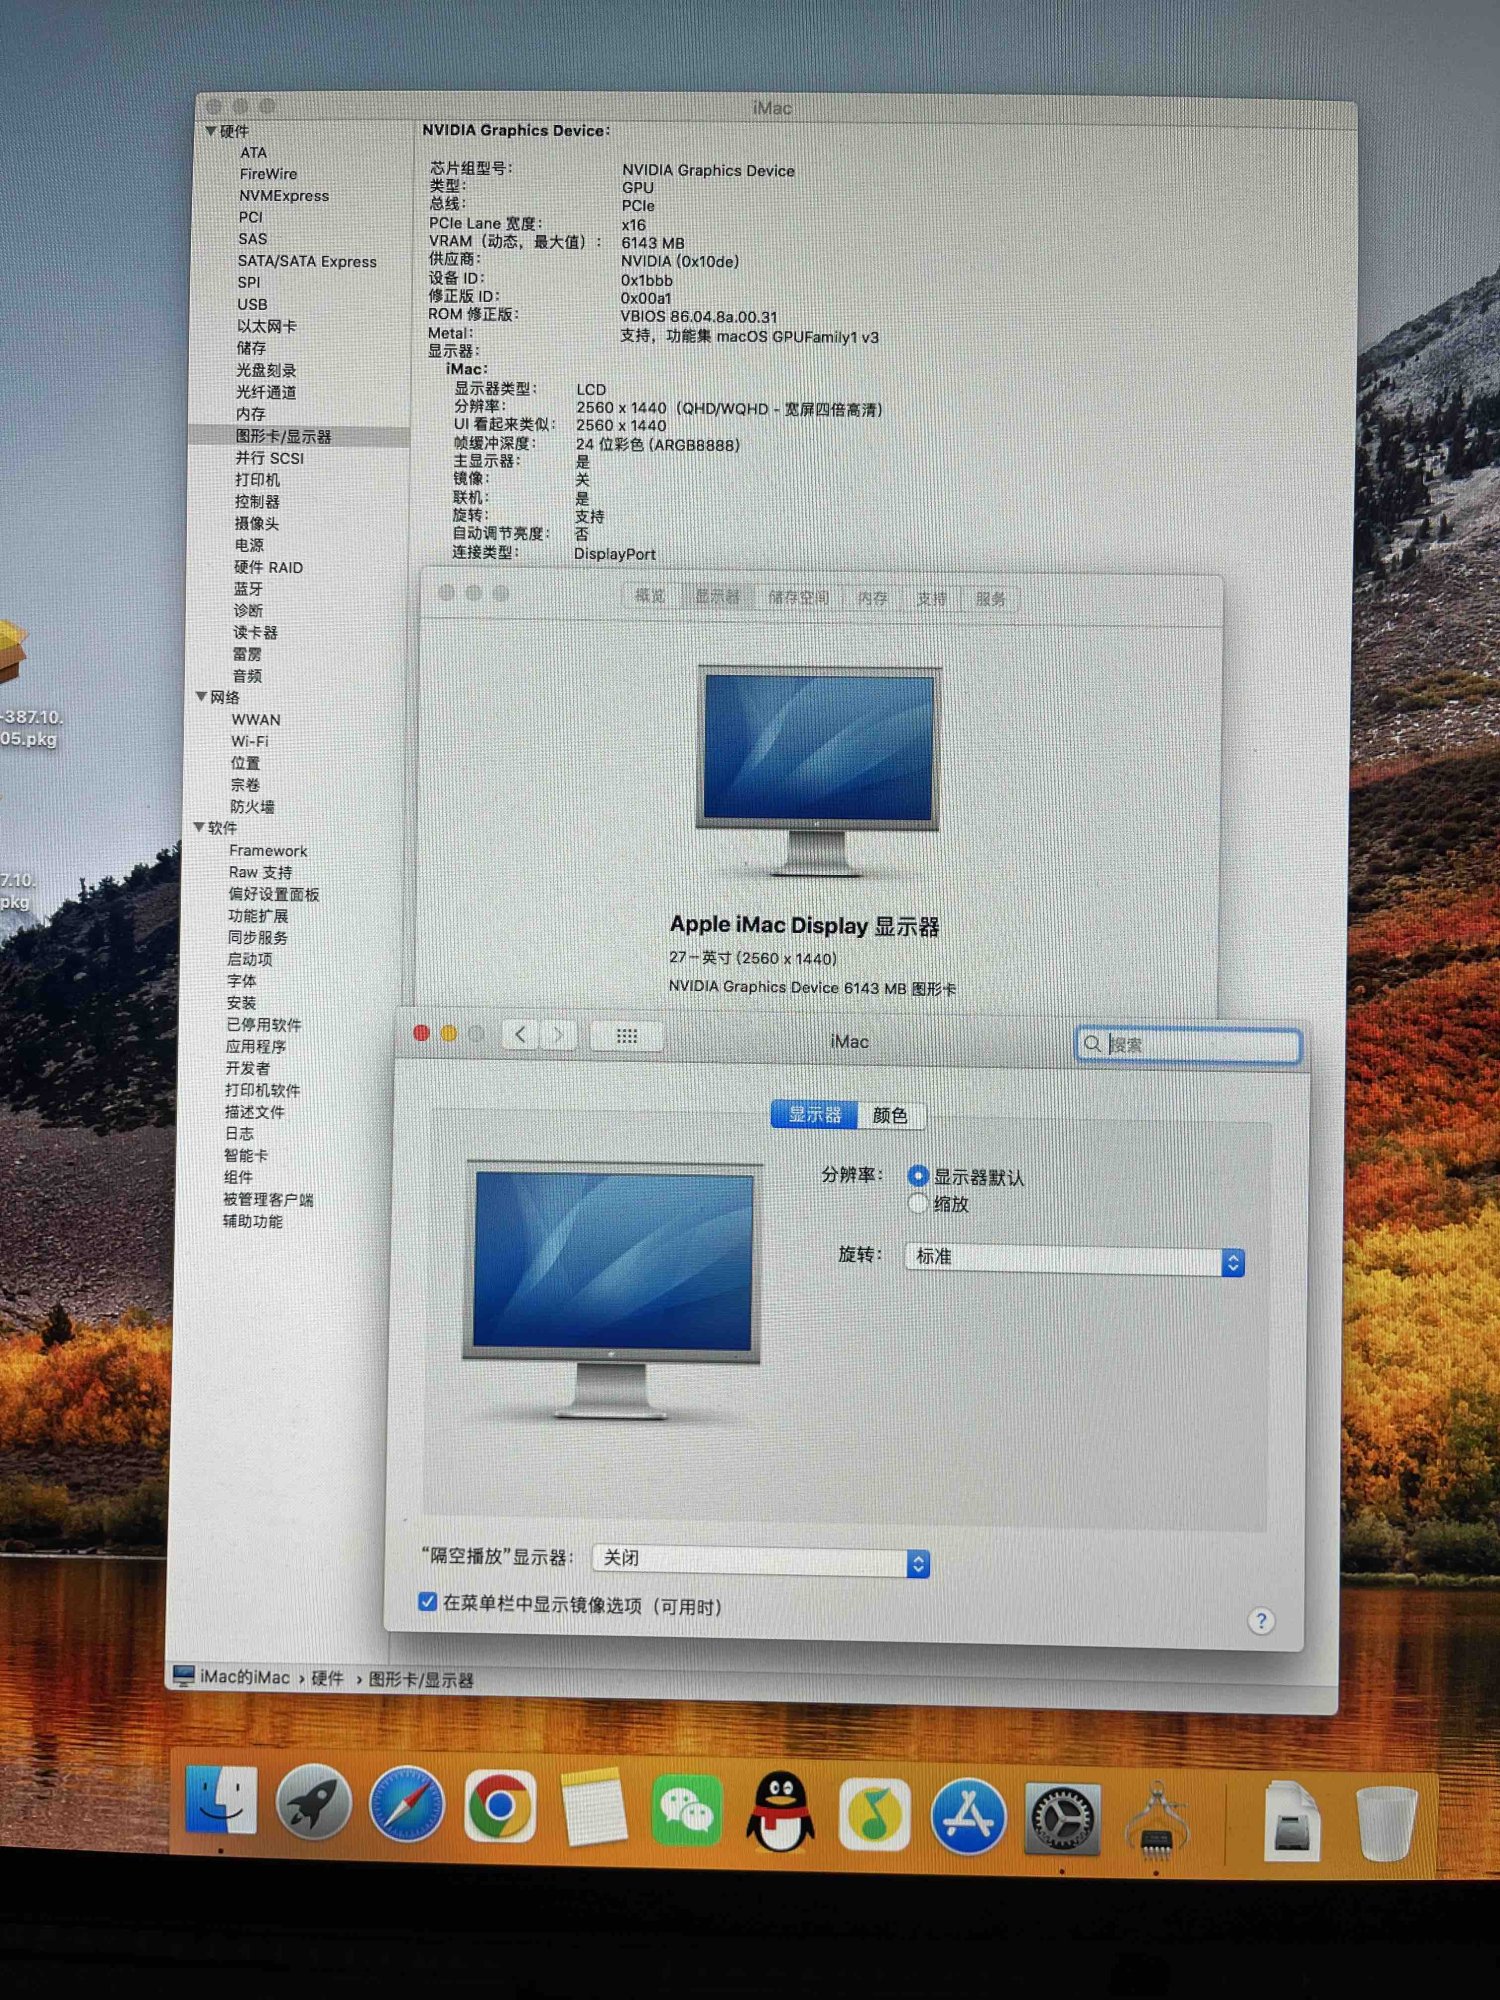Click 图形卡/显示器 in the bottom path bar

click(x=421, y=1679)
